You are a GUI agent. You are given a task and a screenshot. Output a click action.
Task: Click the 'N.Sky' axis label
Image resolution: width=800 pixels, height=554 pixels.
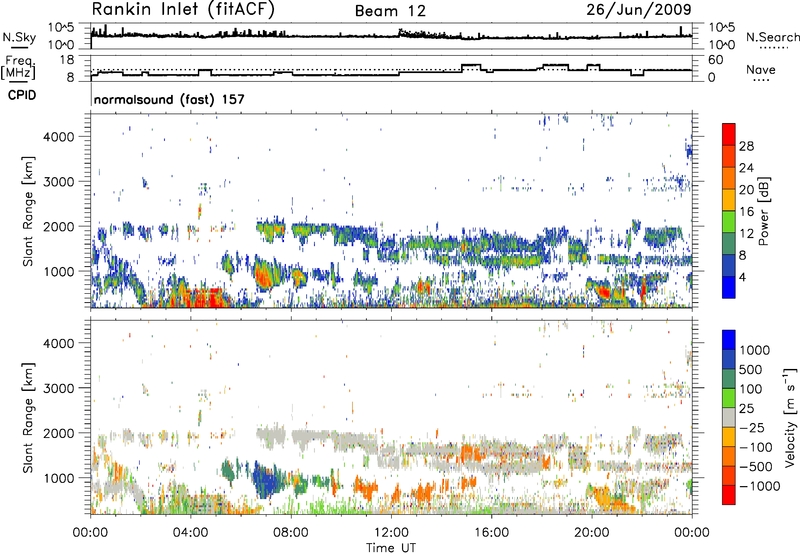coord(19,37)
